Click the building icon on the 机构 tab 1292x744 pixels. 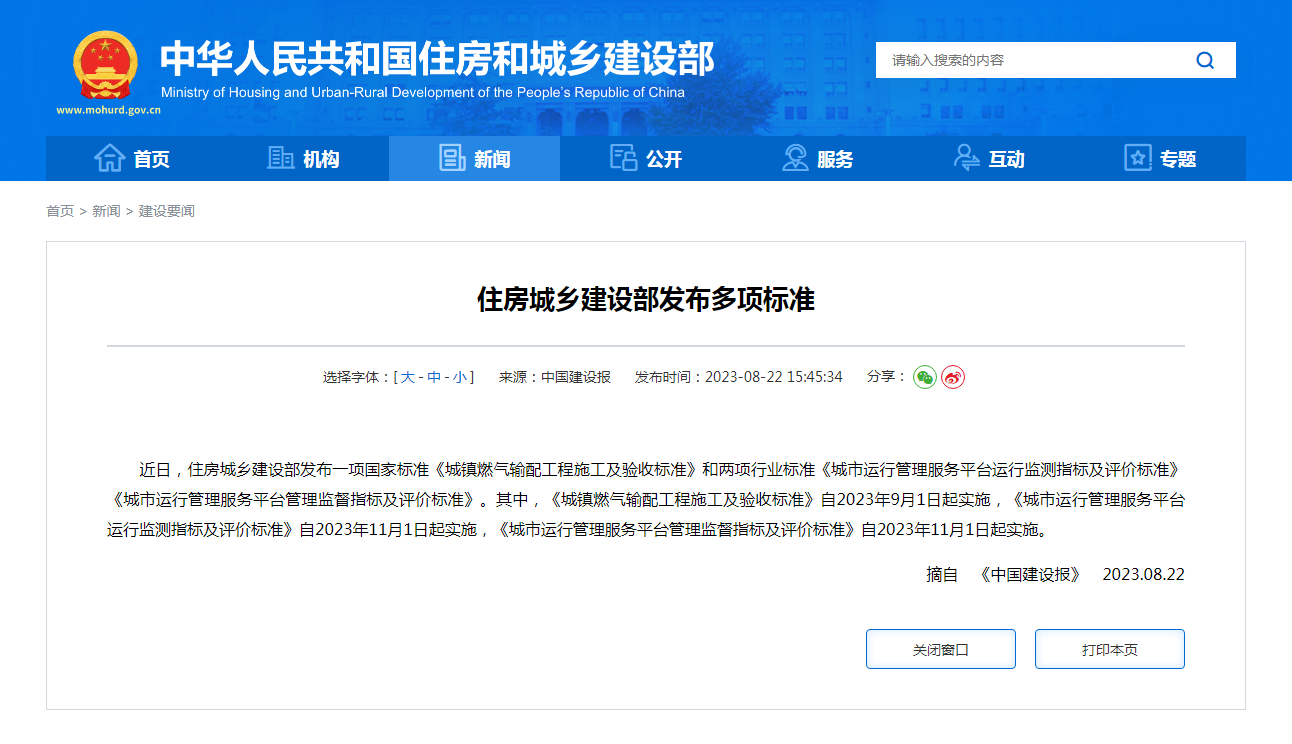point(282,158)
